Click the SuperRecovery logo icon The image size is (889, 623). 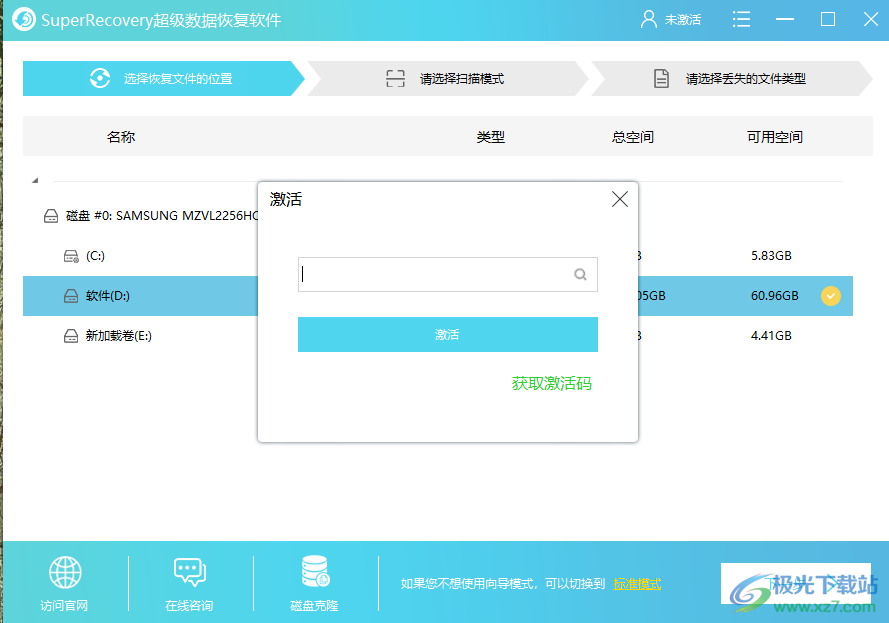pyautogui.click(x=24, y=19)
